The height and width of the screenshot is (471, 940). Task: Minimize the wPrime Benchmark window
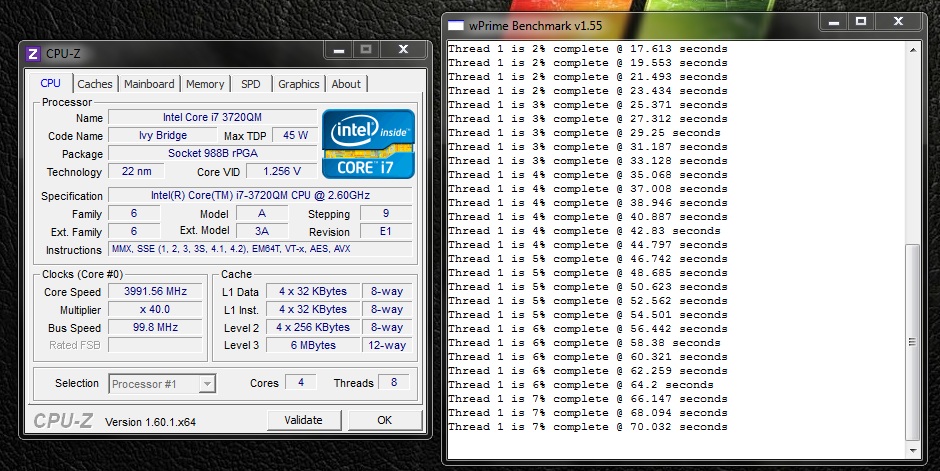pos(834,22)
